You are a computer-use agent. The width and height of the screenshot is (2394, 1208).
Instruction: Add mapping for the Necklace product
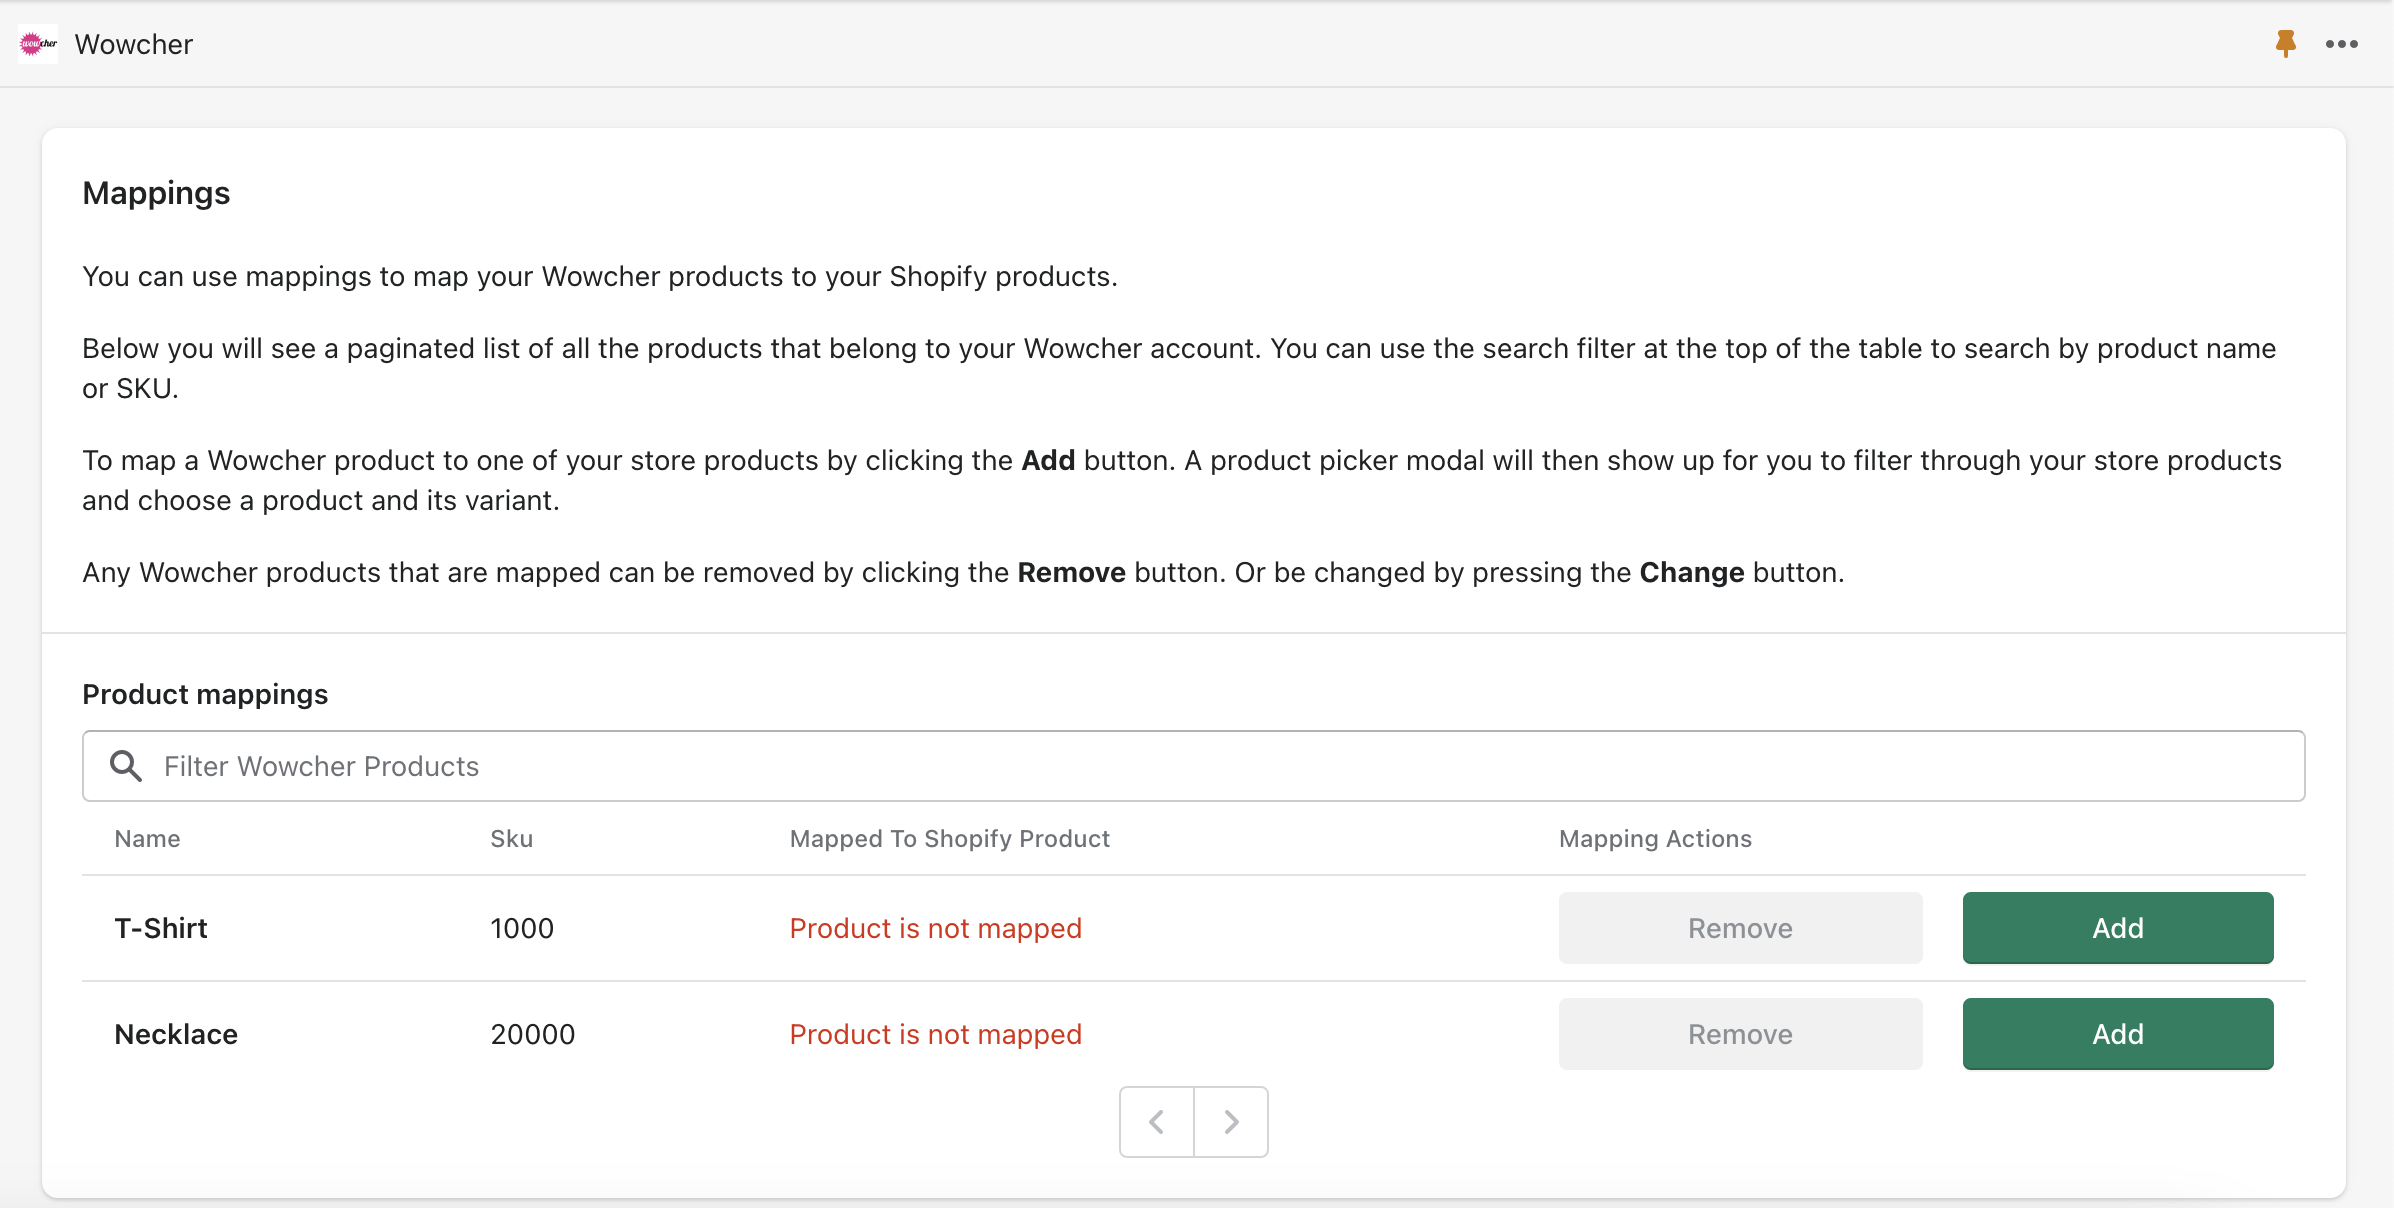[x=2118, y=1034]
